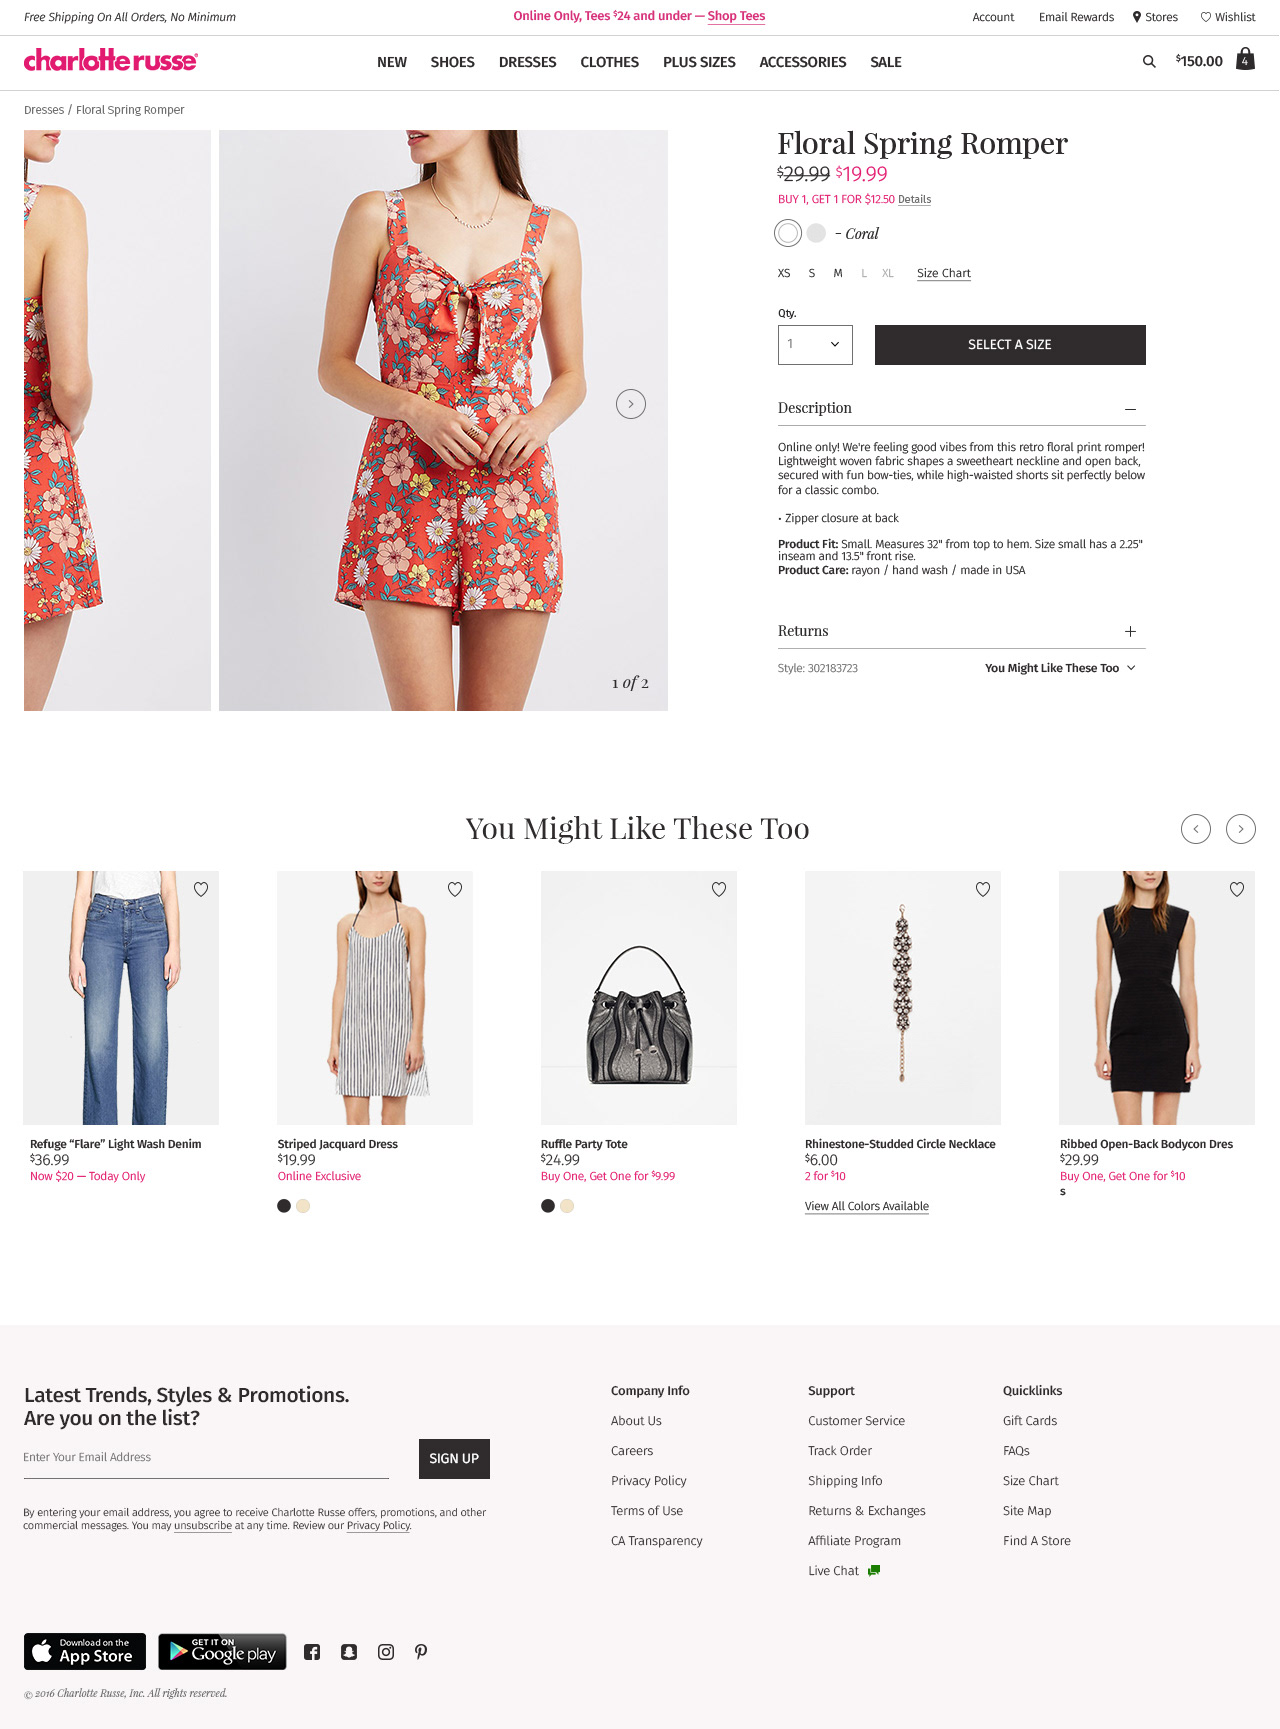
Task: Open the SALE menu item
Action: coord(886,62)
